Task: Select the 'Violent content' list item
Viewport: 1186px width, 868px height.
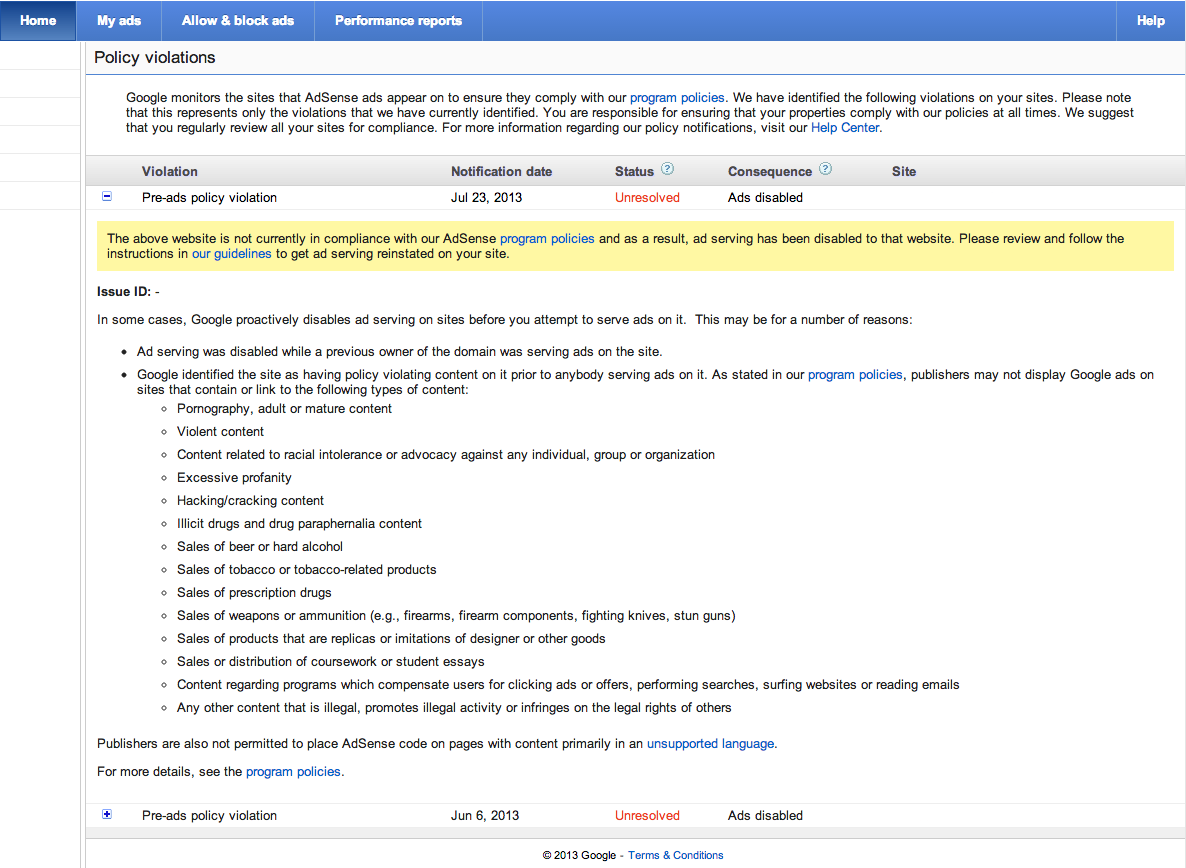Action: click(x=220, y=432)
